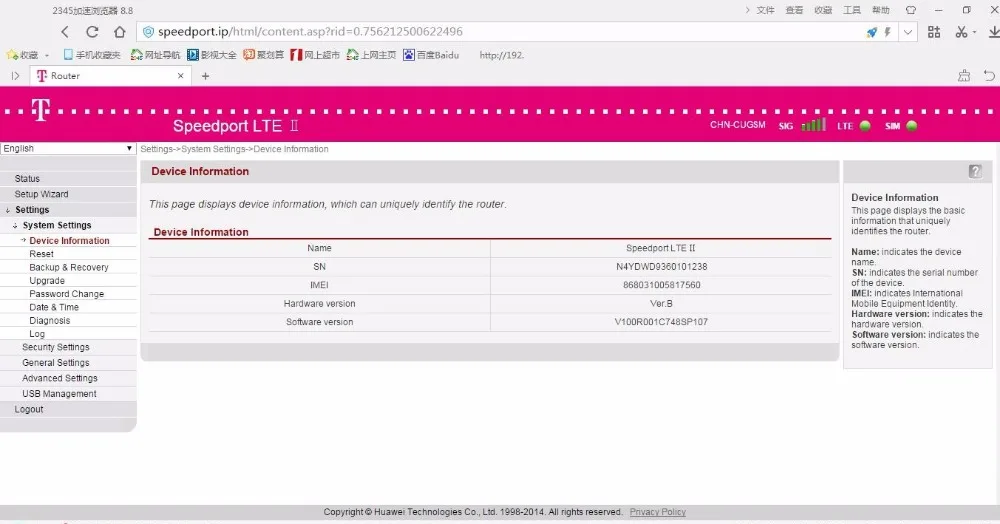Click the lightning bolt icon in address bar
The image size is (1000, 524).
click(x=887, y=32)
